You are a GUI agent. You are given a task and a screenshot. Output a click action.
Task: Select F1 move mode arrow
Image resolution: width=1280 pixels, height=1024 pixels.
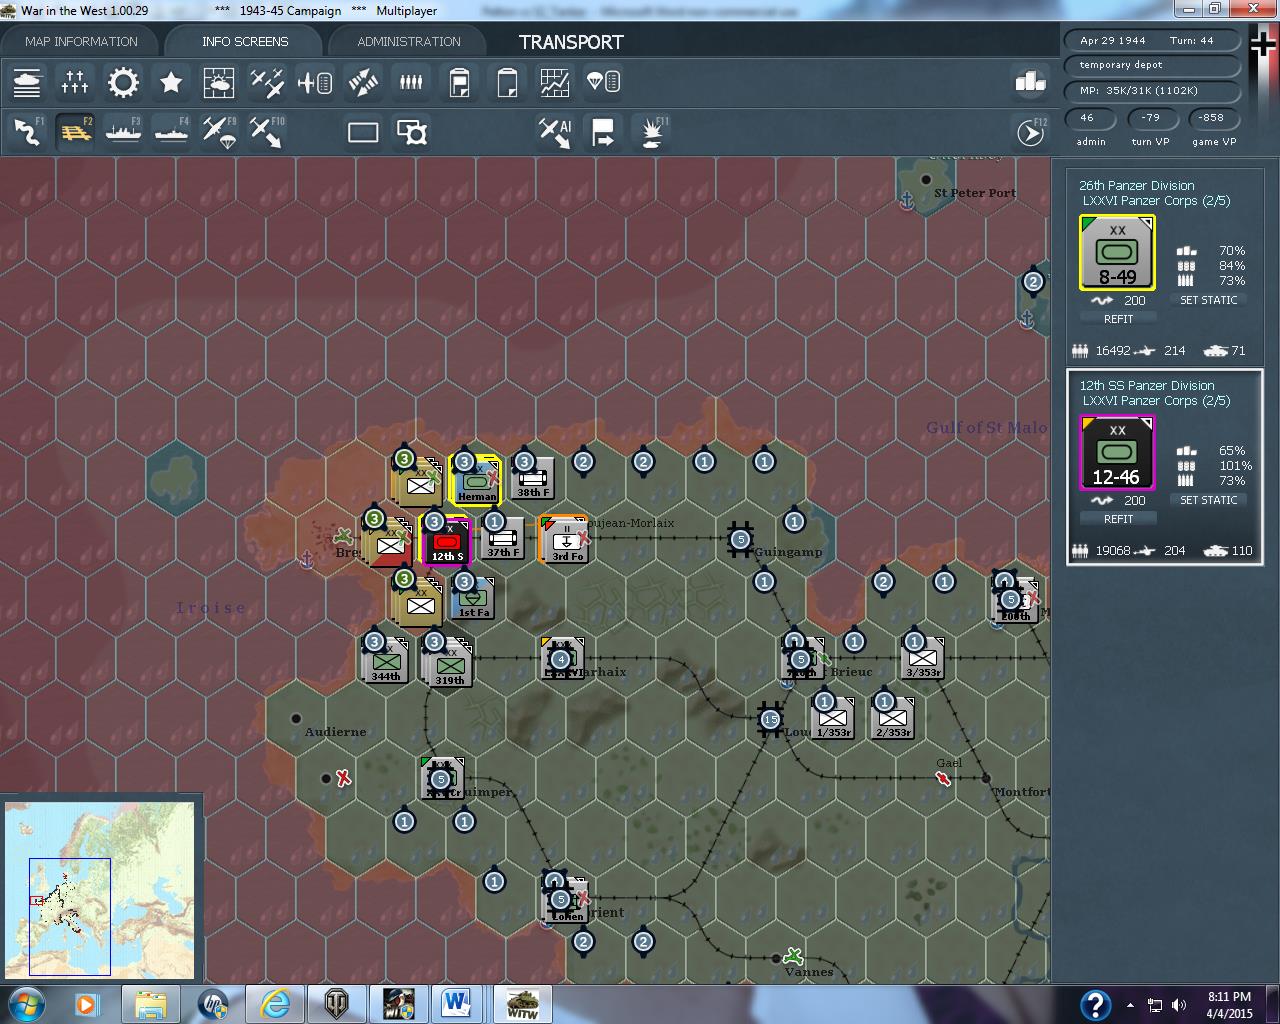(27, 132)
